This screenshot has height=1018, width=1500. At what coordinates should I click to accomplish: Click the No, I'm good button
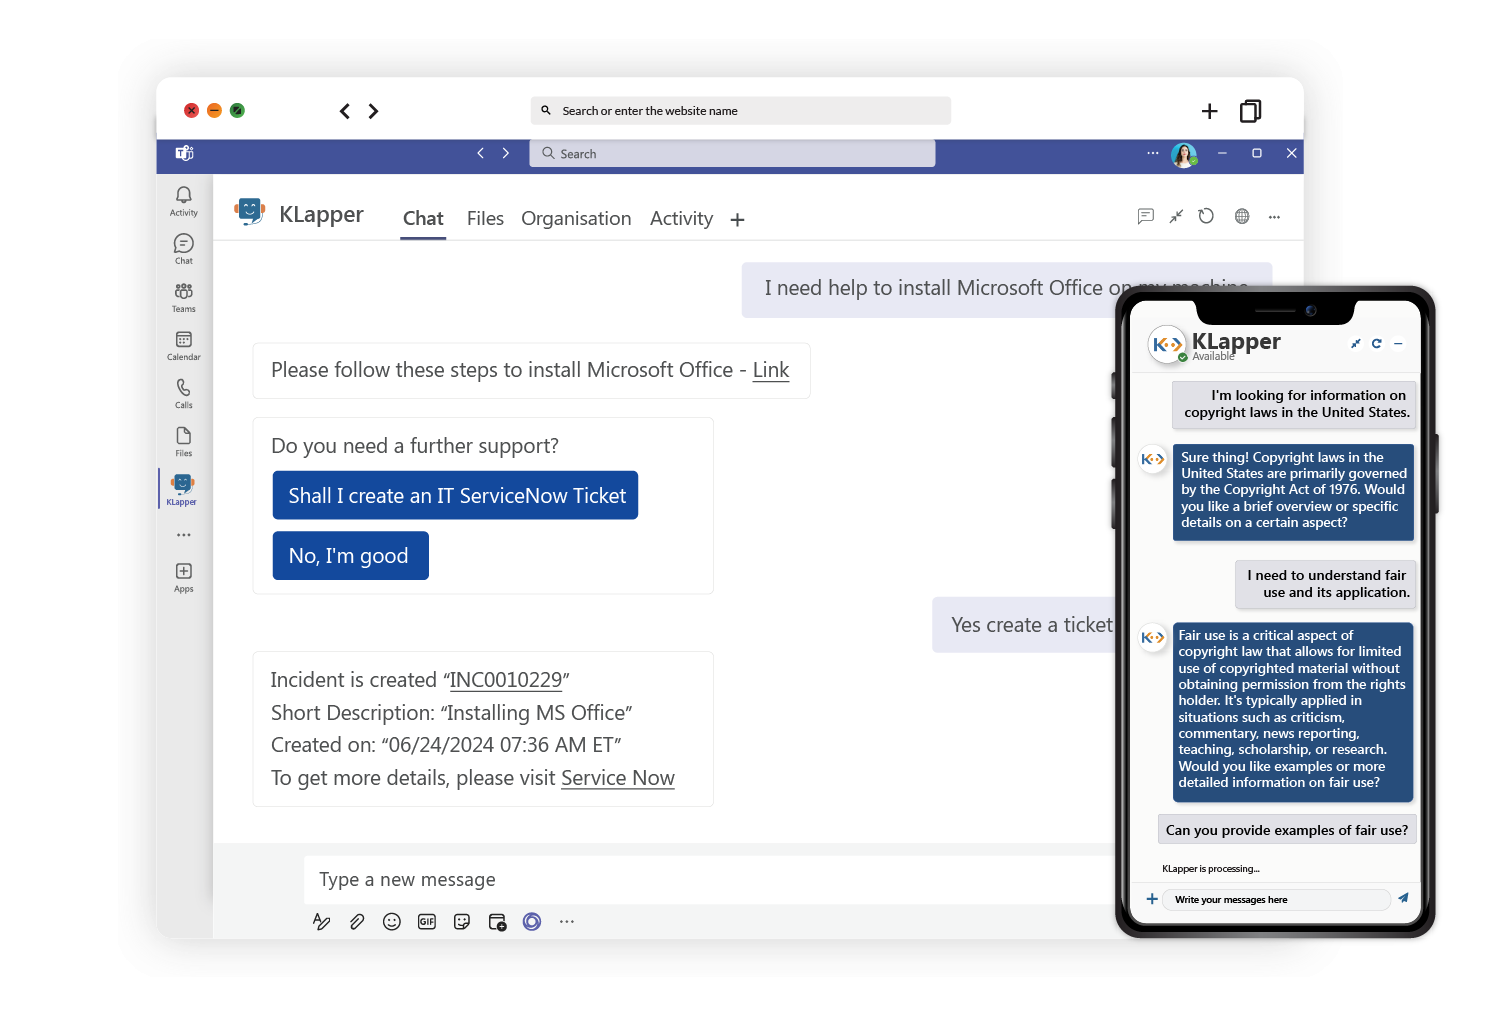click(x=351, y=555)
